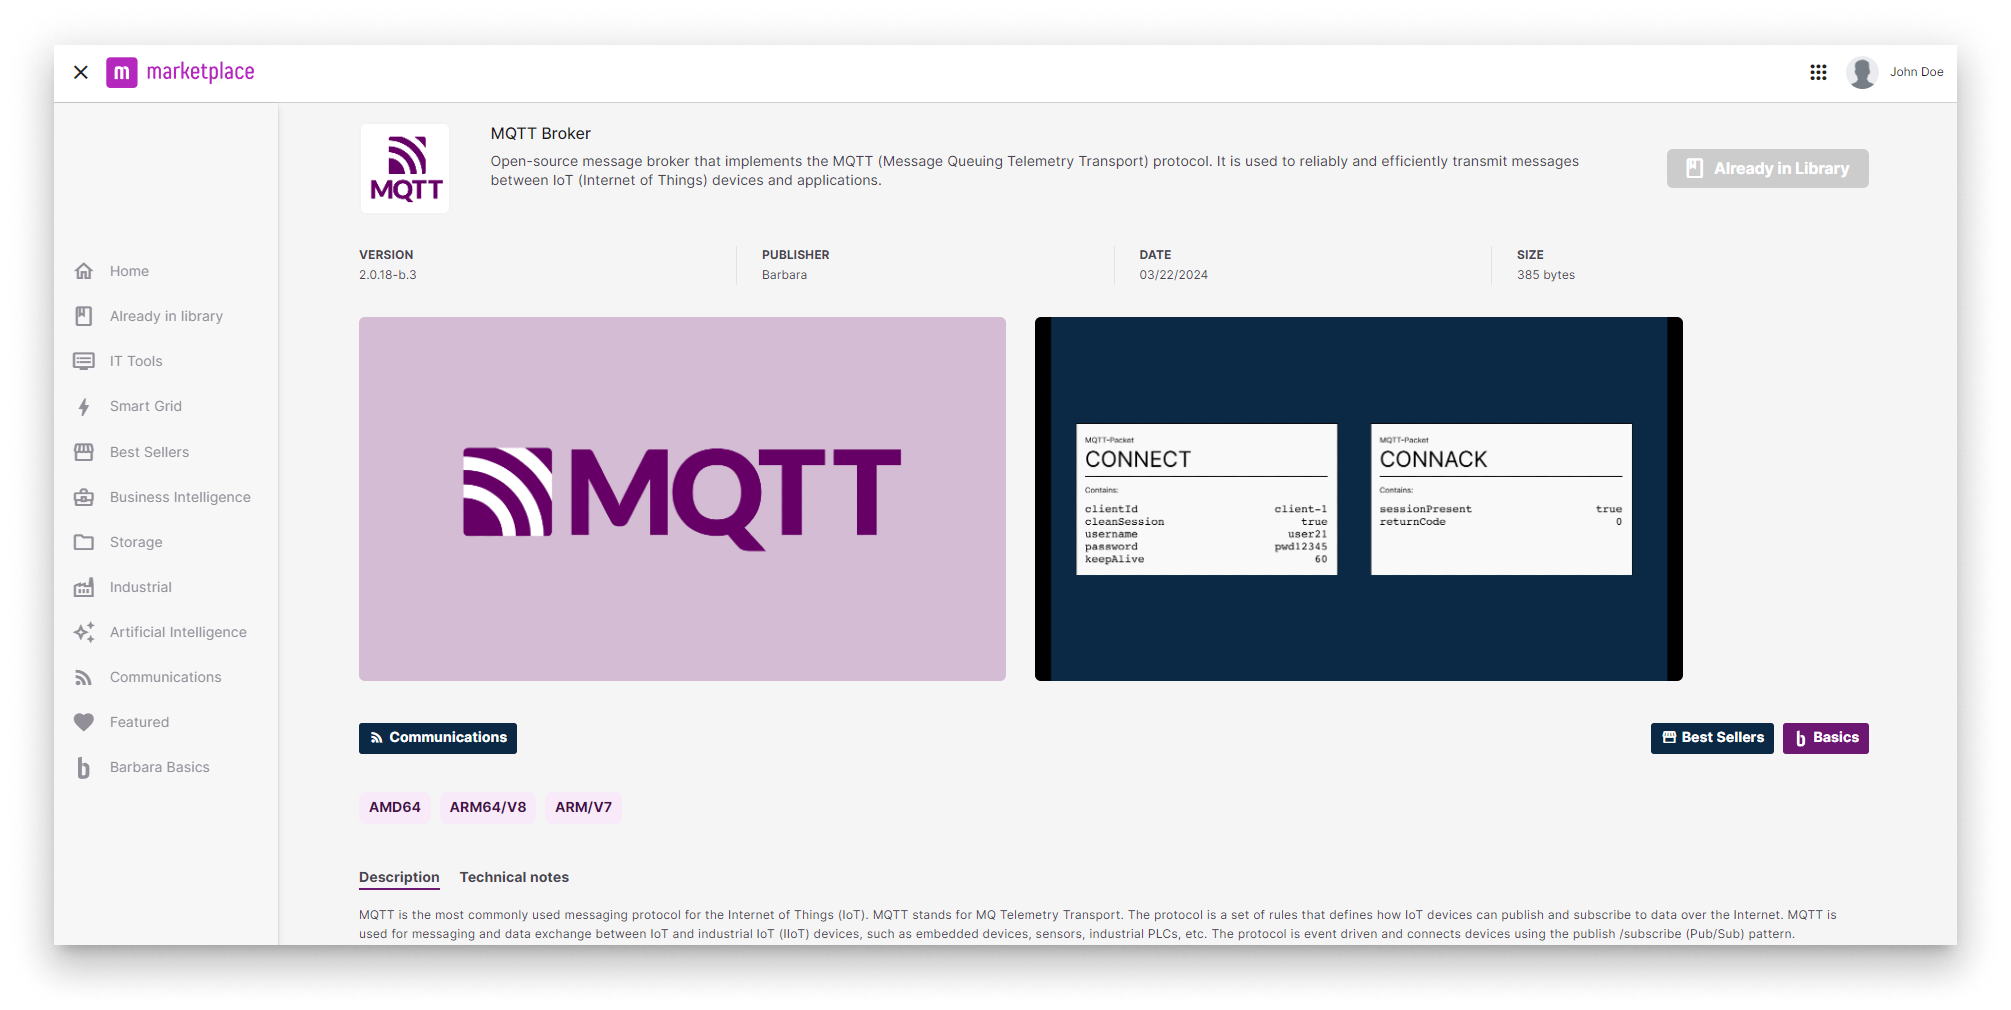Image resolution: width=2011 pixels, height=1010 pixels.
Task: Switch to the Technical notes tab
Action: (514, 877)
